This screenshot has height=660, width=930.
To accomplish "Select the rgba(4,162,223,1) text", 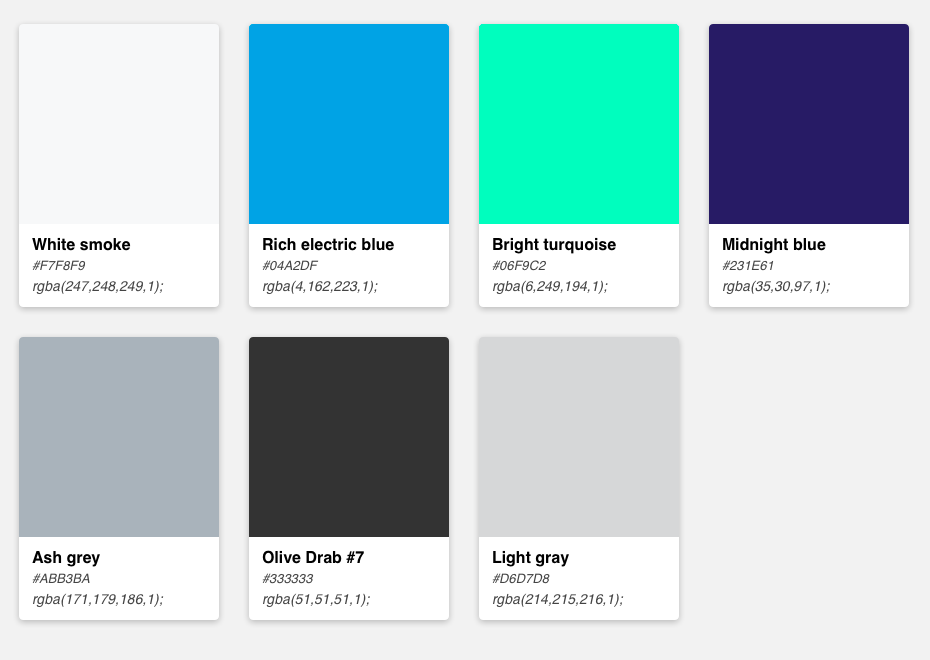I will point(320,286).
